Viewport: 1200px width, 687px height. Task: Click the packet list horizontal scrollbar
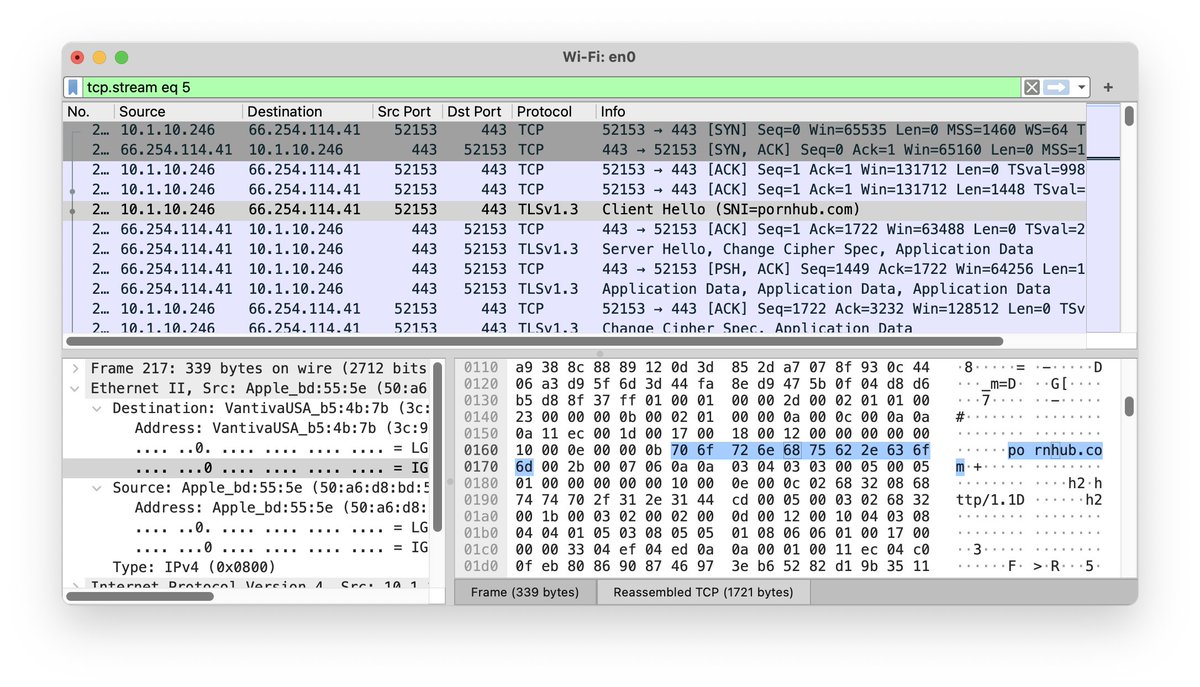[x=535, y=341]
